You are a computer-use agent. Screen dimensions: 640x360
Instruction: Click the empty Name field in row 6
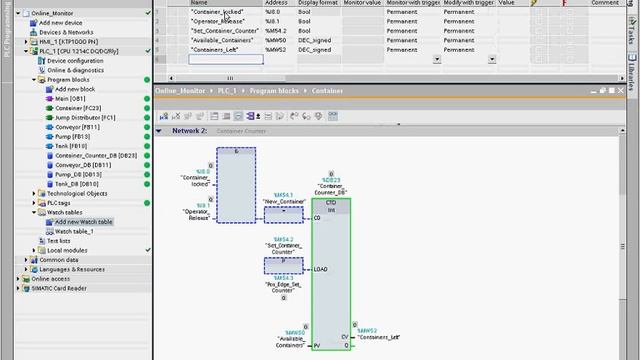click(226, 60)
